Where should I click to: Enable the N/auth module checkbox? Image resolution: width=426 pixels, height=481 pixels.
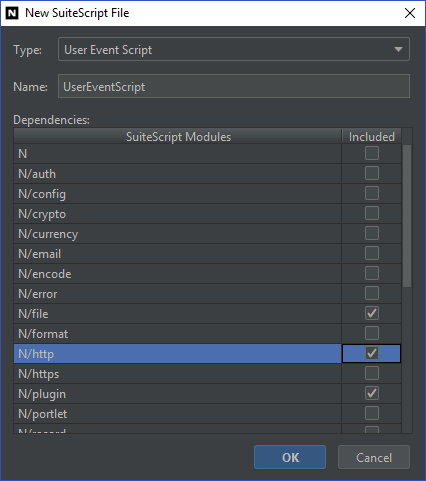click(372, 173)
